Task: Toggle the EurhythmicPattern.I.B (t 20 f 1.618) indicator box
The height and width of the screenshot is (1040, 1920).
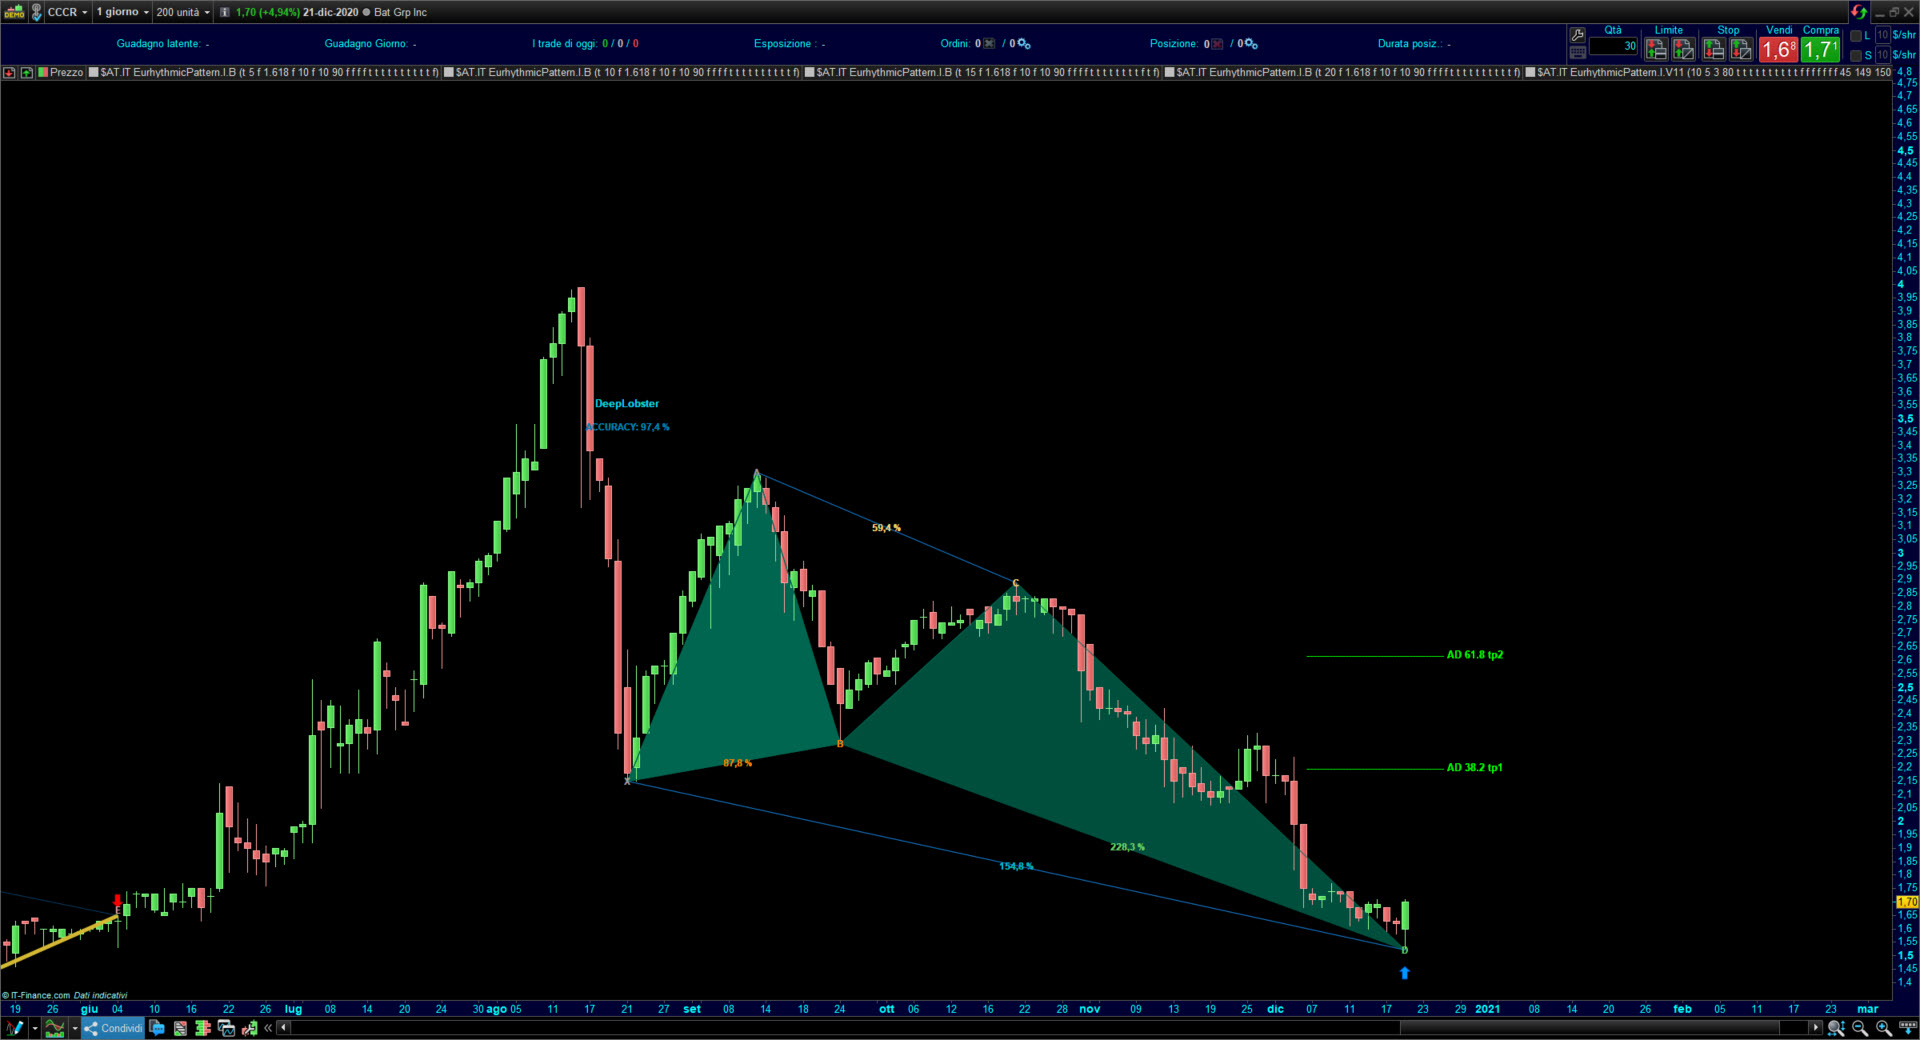Action: [x=1170, y=72]
